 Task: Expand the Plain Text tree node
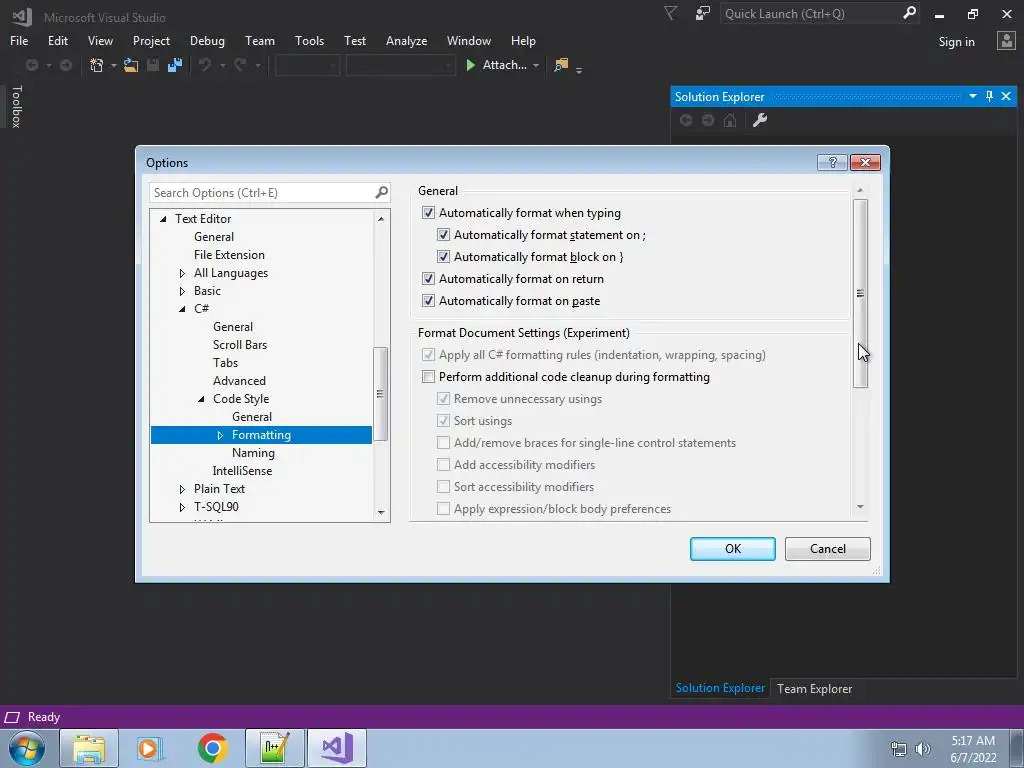182,489
